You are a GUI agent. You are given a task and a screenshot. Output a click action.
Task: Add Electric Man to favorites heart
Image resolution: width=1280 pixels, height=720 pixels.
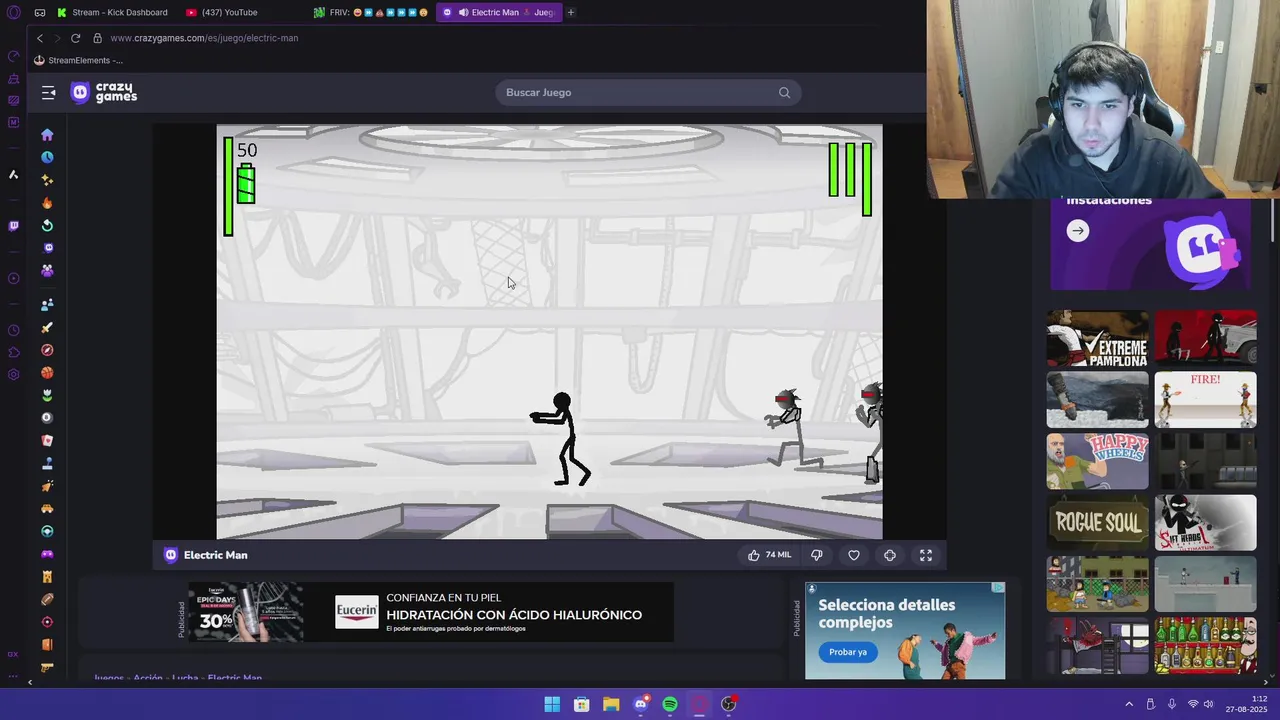(854, 555)
